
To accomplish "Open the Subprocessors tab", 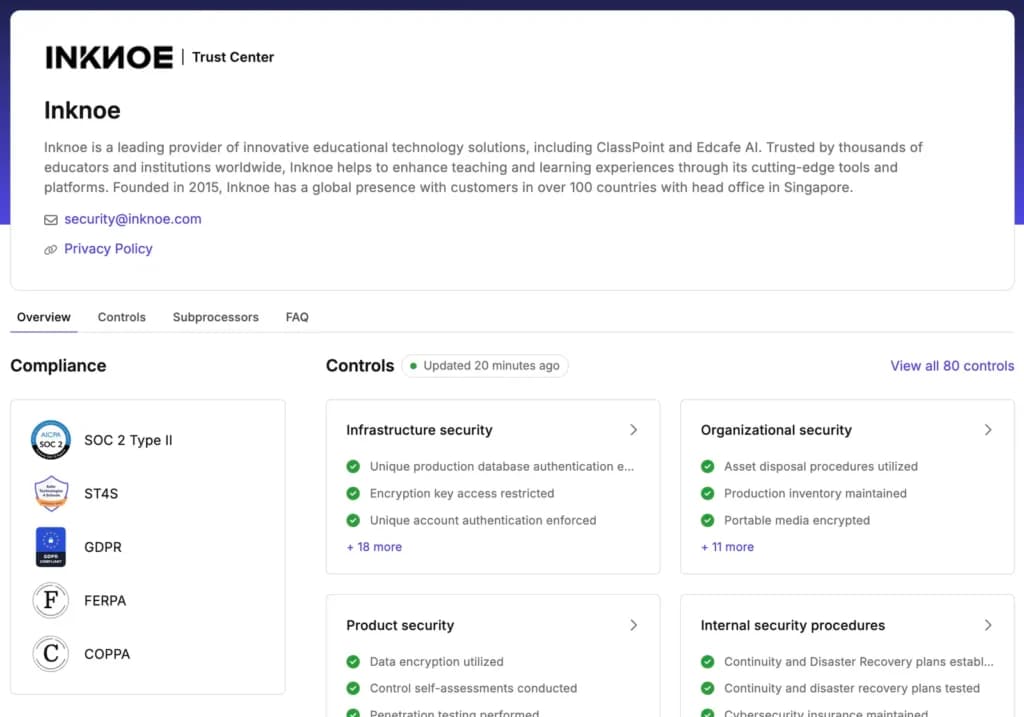I will (216, 317).
